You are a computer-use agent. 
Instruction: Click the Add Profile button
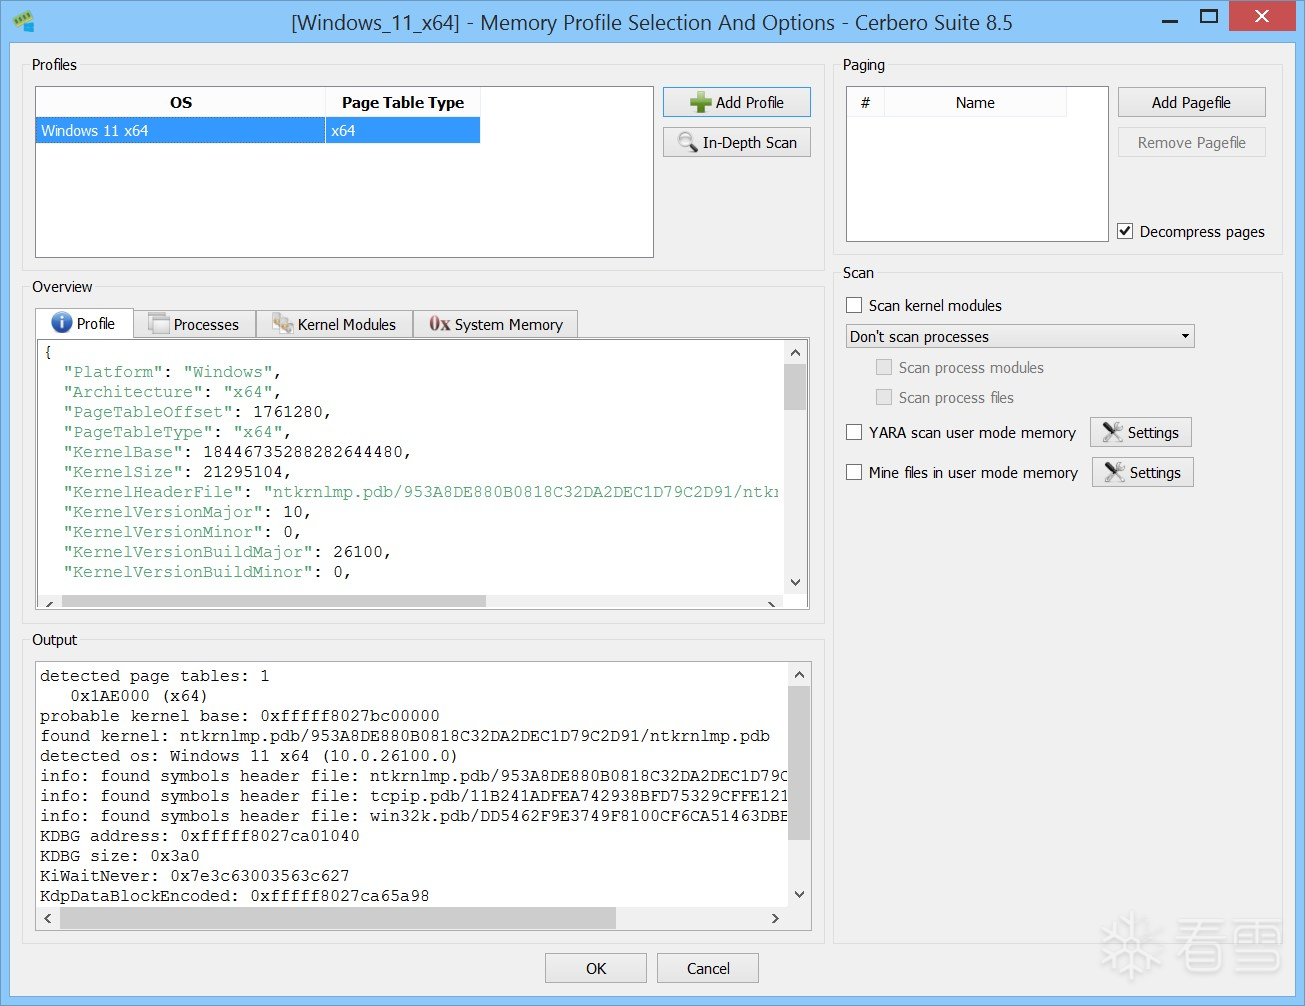click(737, 102)
